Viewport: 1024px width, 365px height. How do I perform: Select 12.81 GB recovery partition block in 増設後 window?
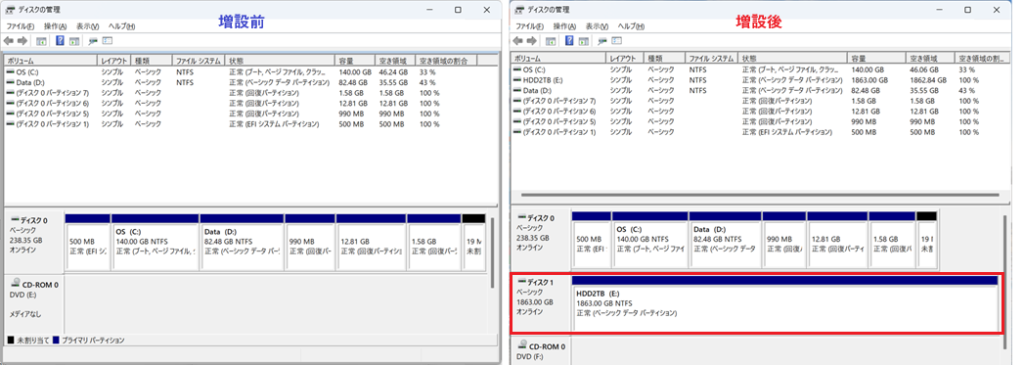[x=837, y=240]
